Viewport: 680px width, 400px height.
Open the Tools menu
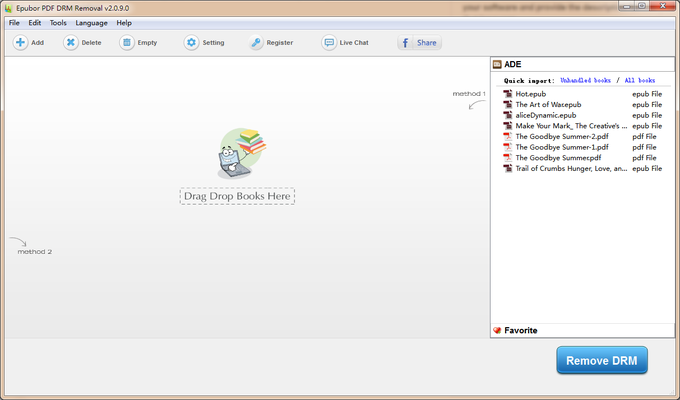pyautogui.click(x=58, y=23)
